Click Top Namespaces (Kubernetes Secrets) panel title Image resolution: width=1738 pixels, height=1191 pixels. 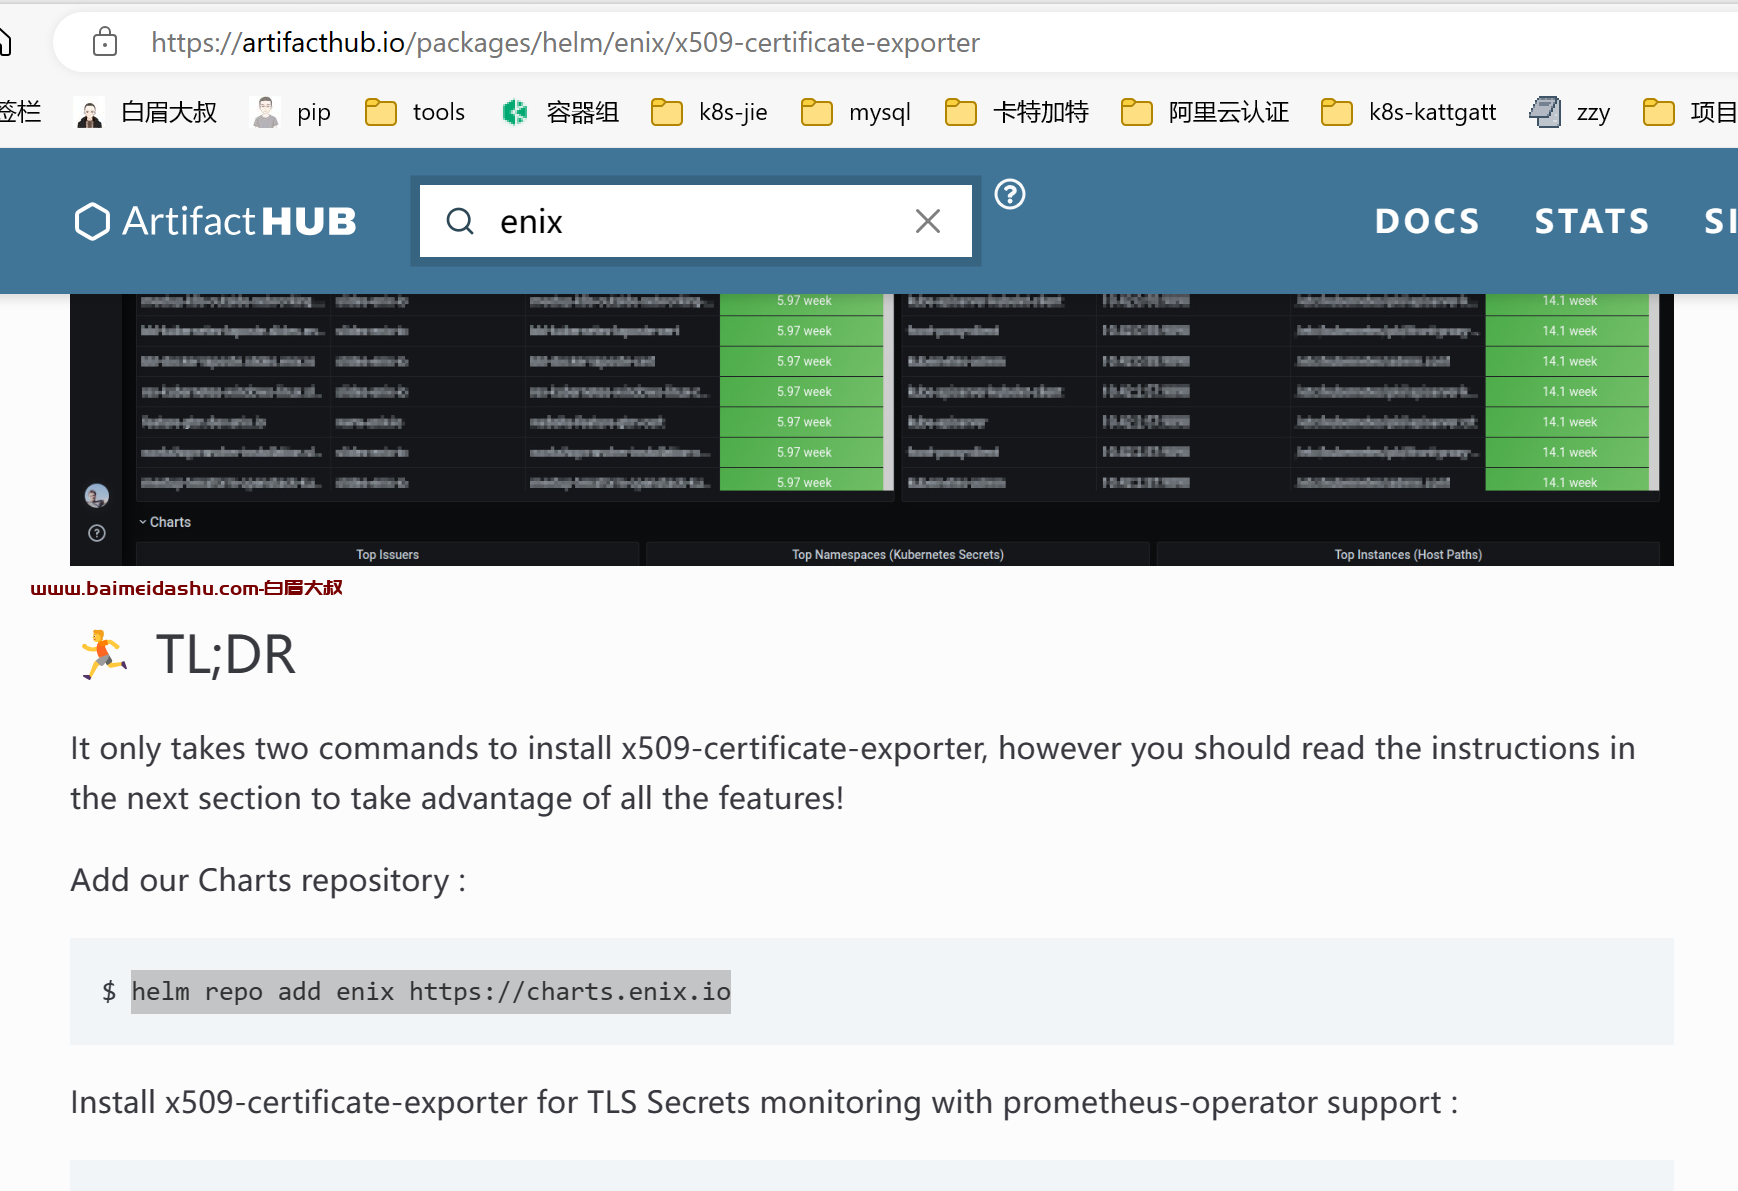pyautogui.click(x=898, y=554)
